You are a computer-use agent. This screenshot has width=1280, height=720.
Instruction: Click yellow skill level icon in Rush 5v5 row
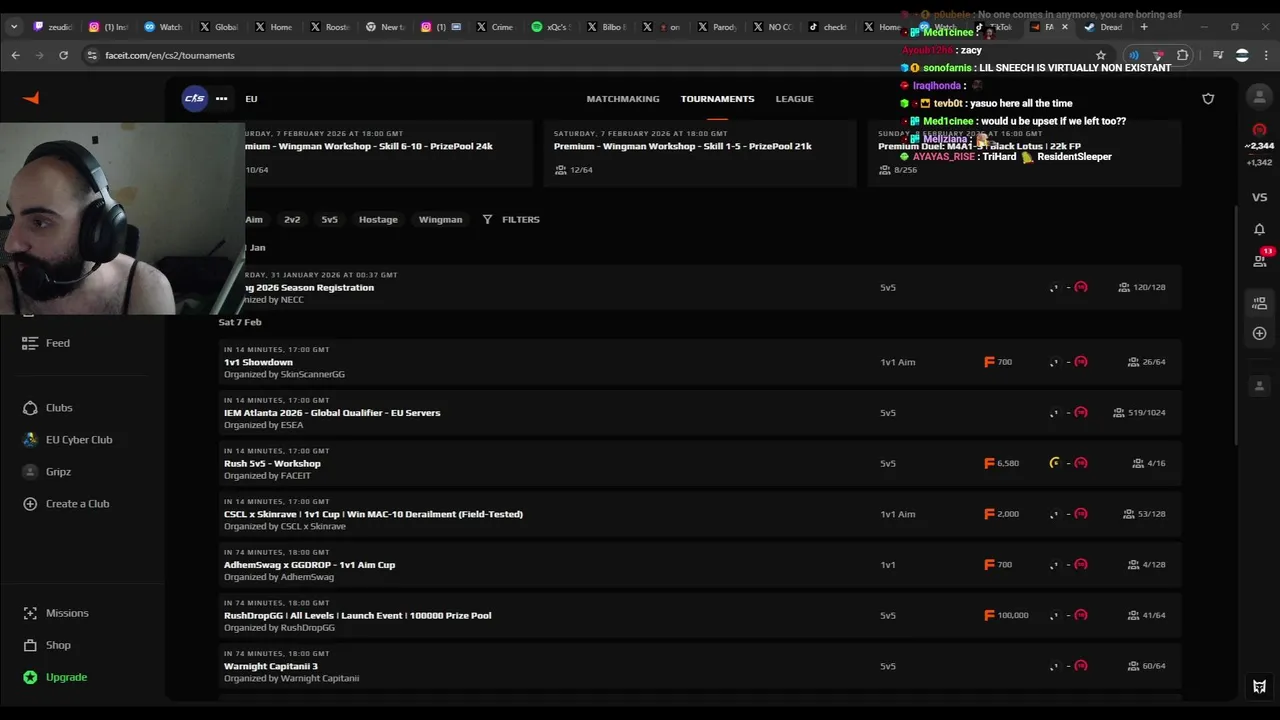[x=1054, y=463]
